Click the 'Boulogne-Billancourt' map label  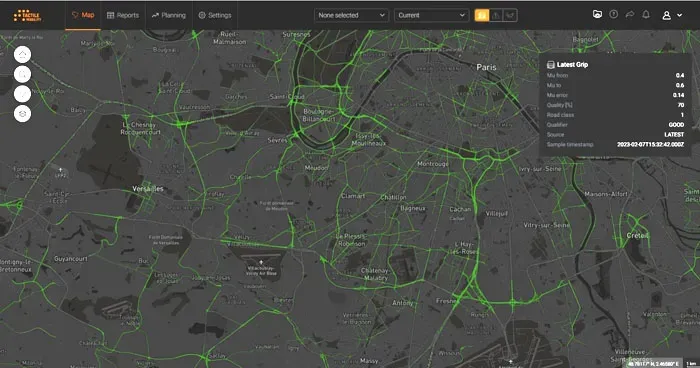(319, 115)
